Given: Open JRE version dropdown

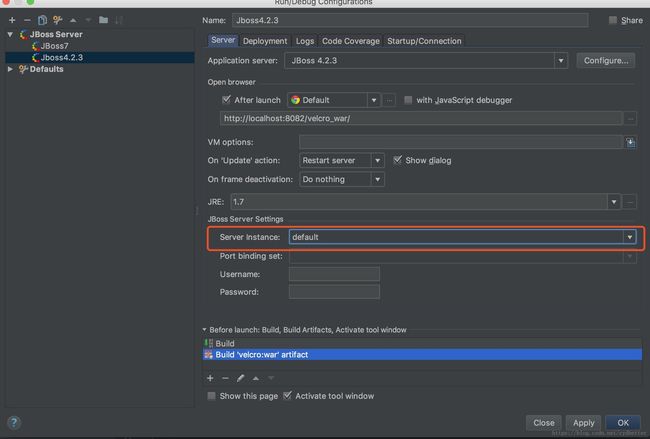Looking at the screenshot, I should point(614,202).
